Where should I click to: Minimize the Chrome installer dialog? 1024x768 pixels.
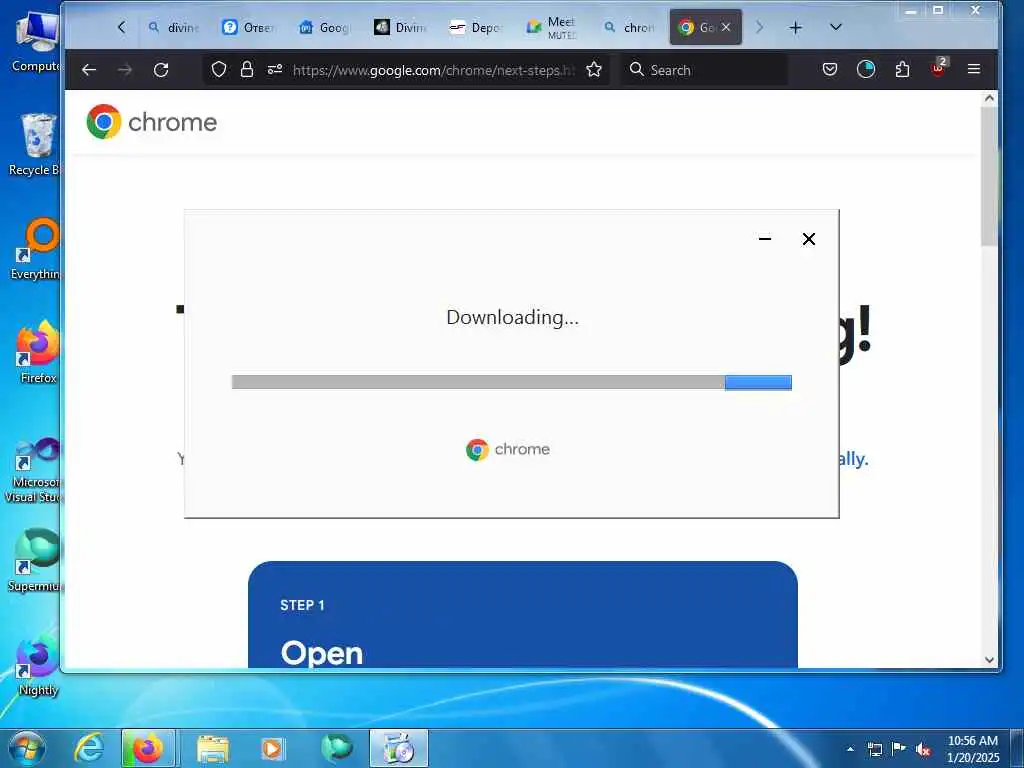click(x=765, y=239)
